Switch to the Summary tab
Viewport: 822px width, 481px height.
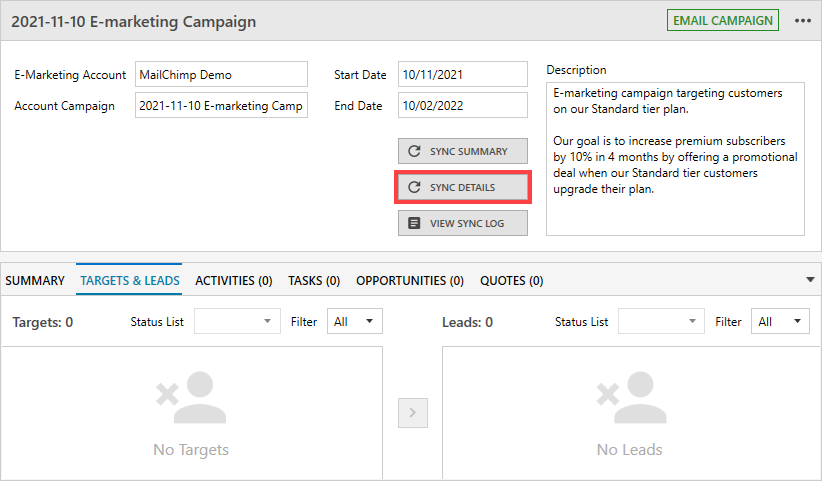click(x=35, y=281)
